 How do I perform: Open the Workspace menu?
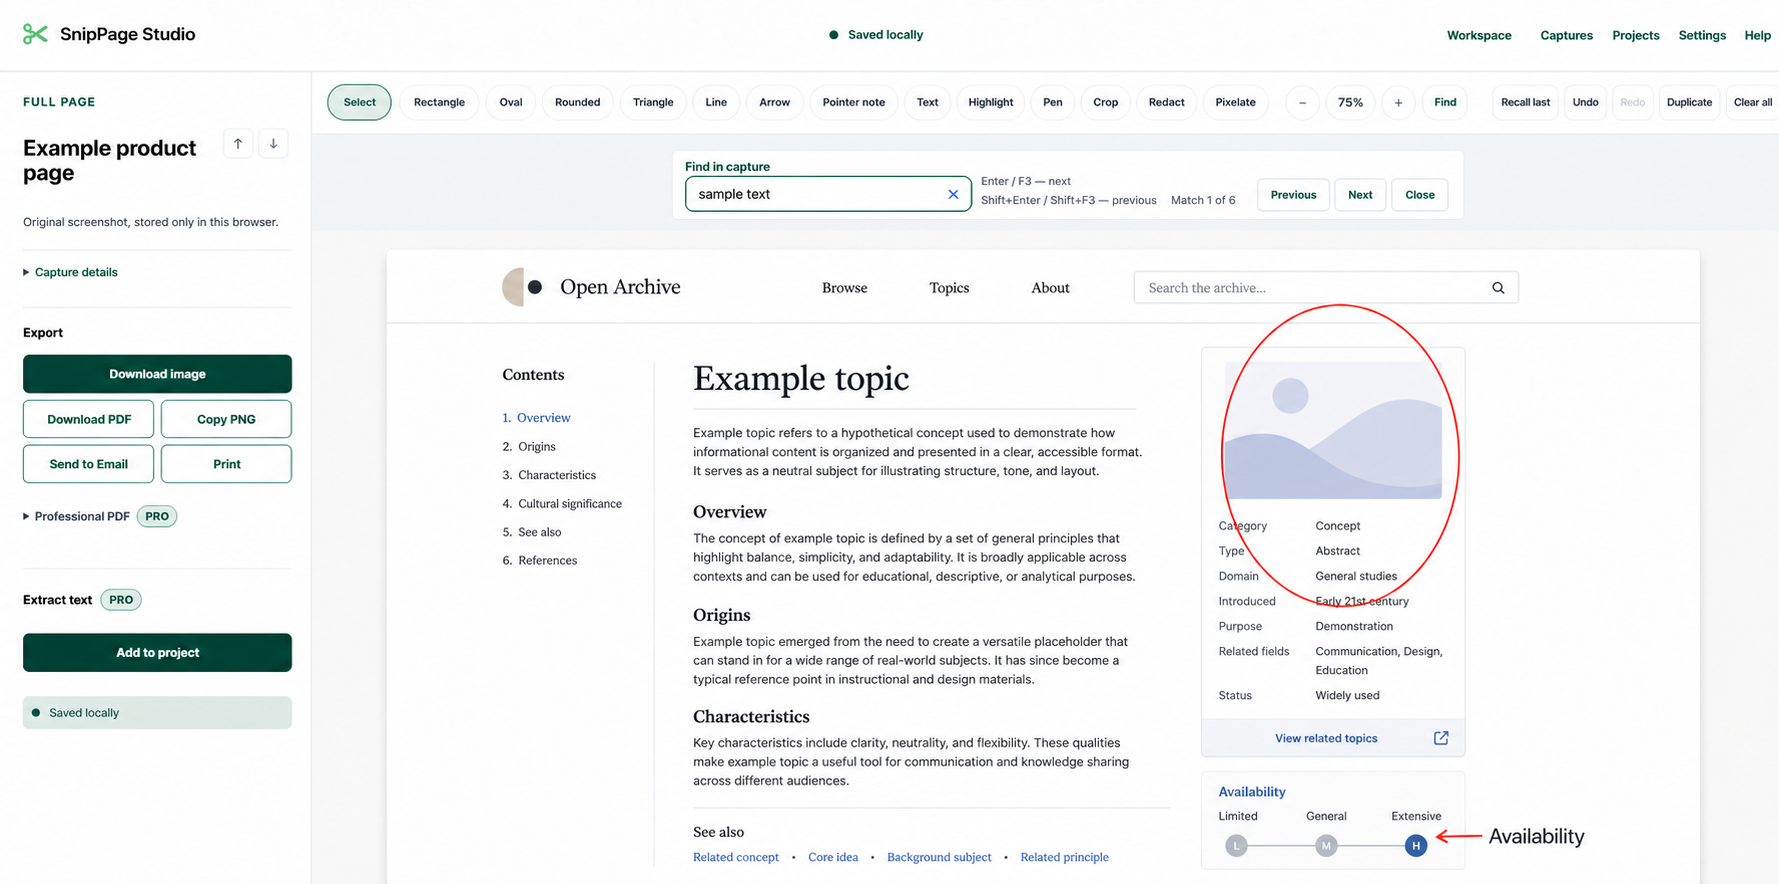point(1479,35)
